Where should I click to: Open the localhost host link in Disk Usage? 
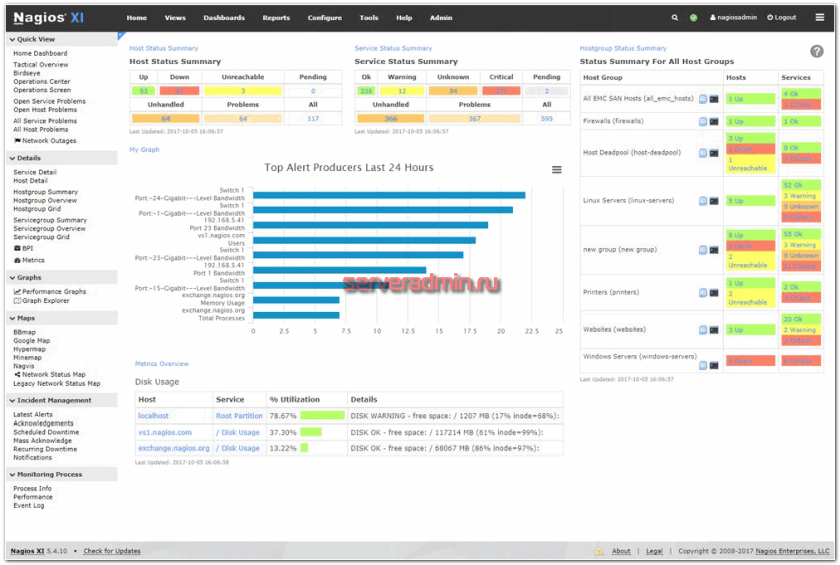(x=153, y=416)
